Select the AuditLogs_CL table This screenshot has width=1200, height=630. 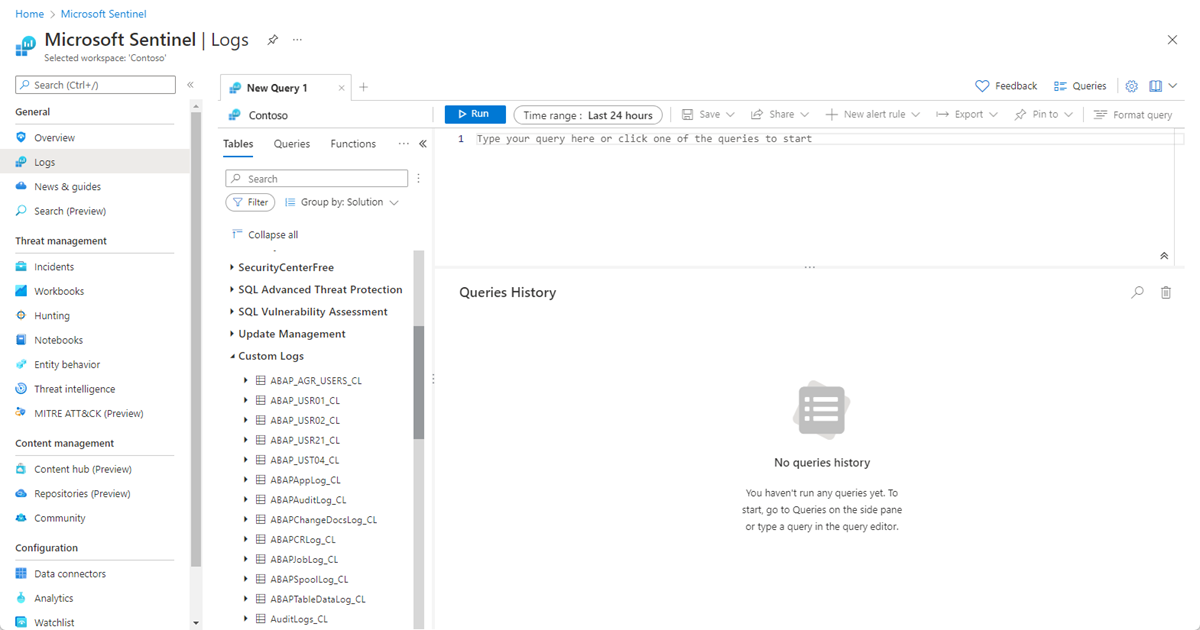tap(299, 619)
